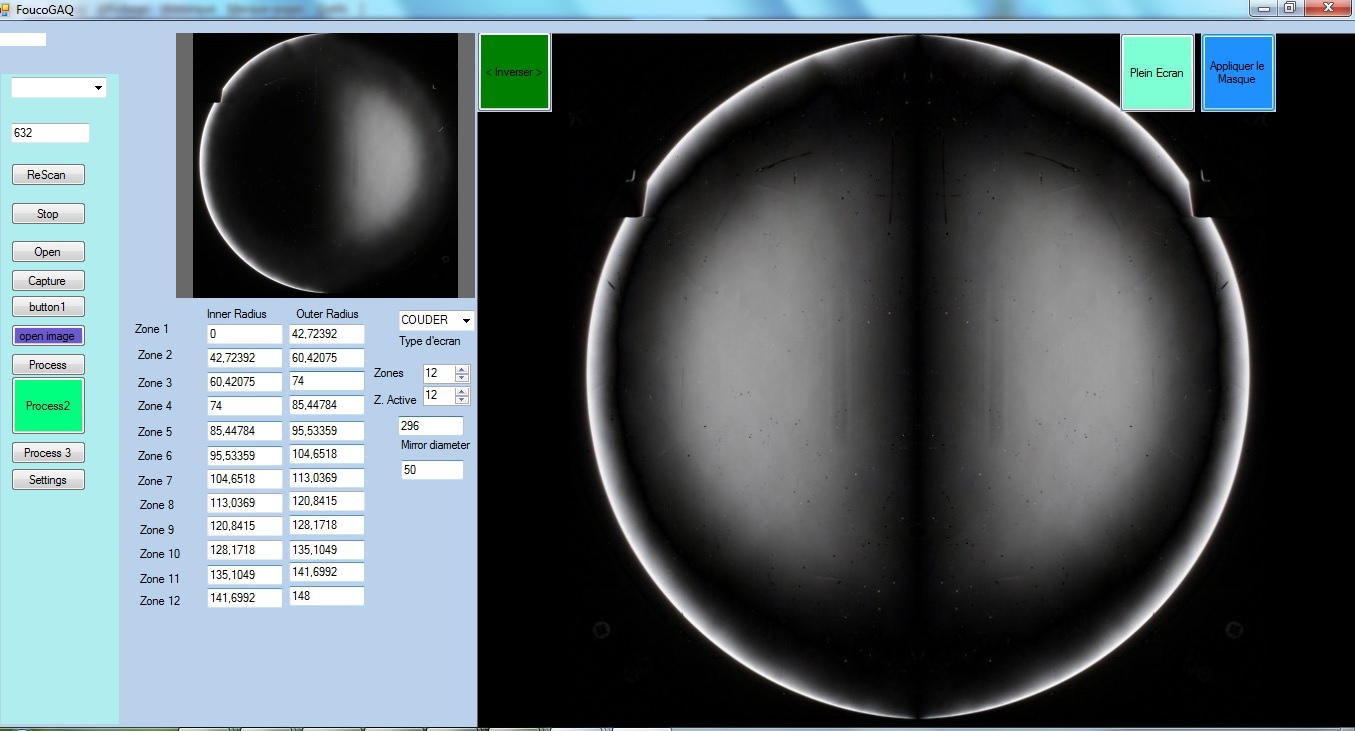
Task: Increase the Zones count with up arrow
Action: [461, 369]
